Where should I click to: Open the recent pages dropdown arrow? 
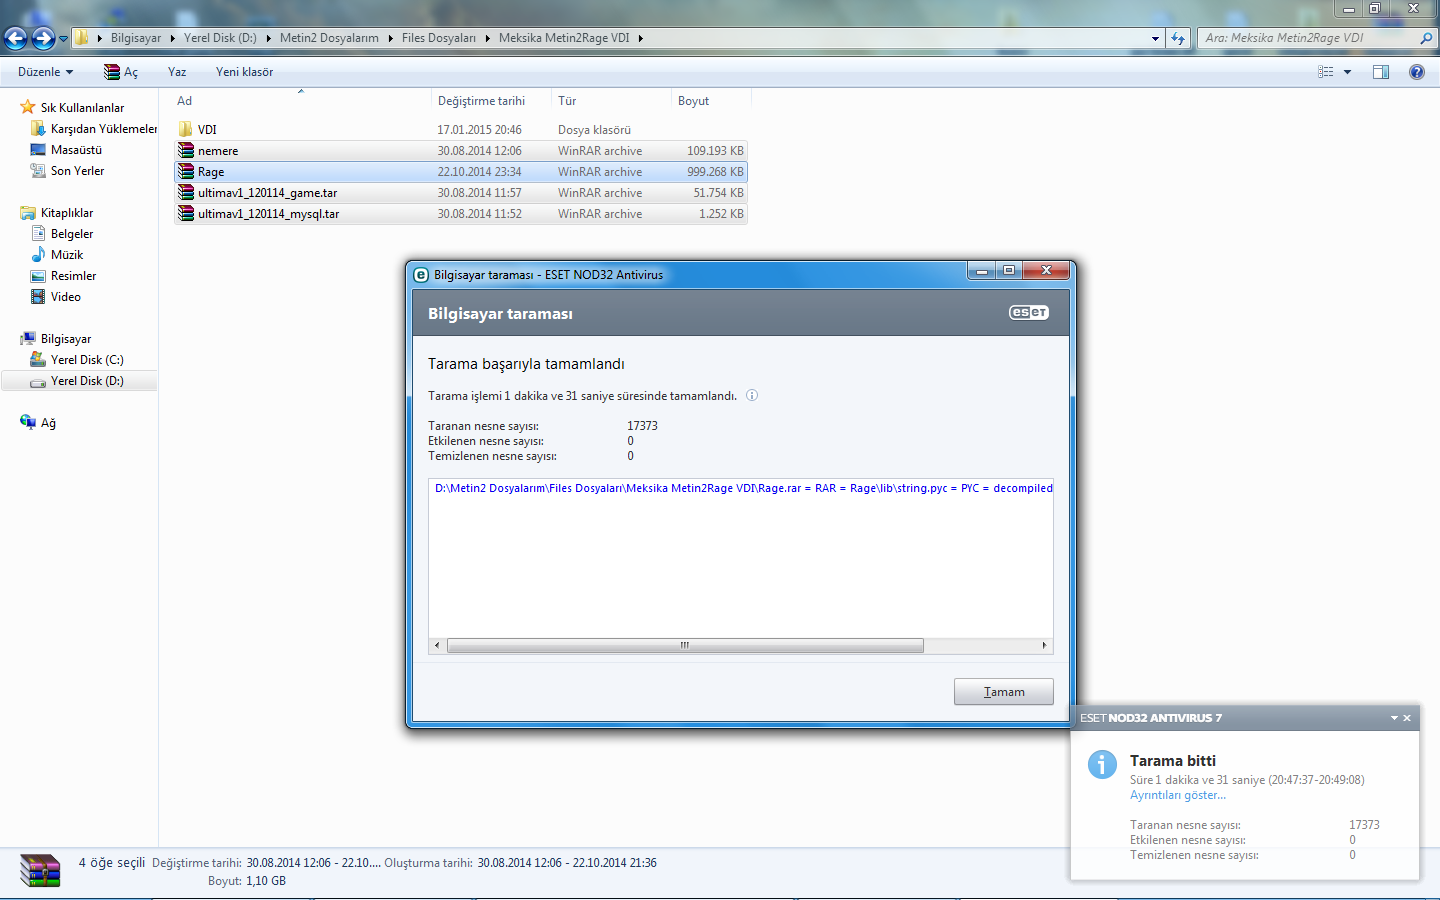tap(63, 39)
